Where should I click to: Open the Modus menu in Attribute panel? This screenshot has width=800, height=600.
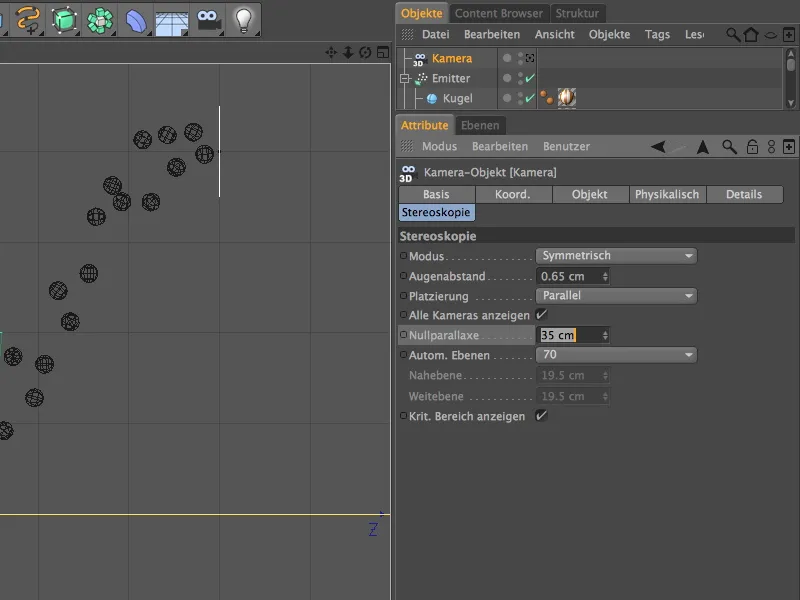[x=439, y=146]
